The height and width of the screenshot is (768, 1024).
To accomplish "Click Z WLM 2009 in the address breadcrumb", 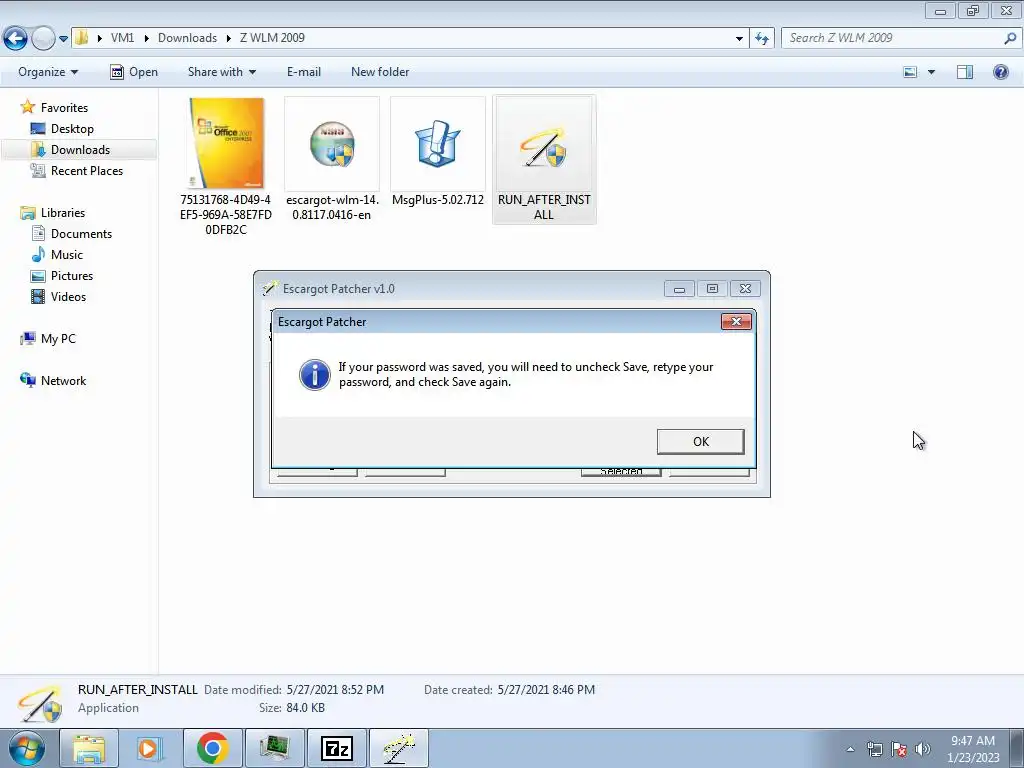I will 272,38.
